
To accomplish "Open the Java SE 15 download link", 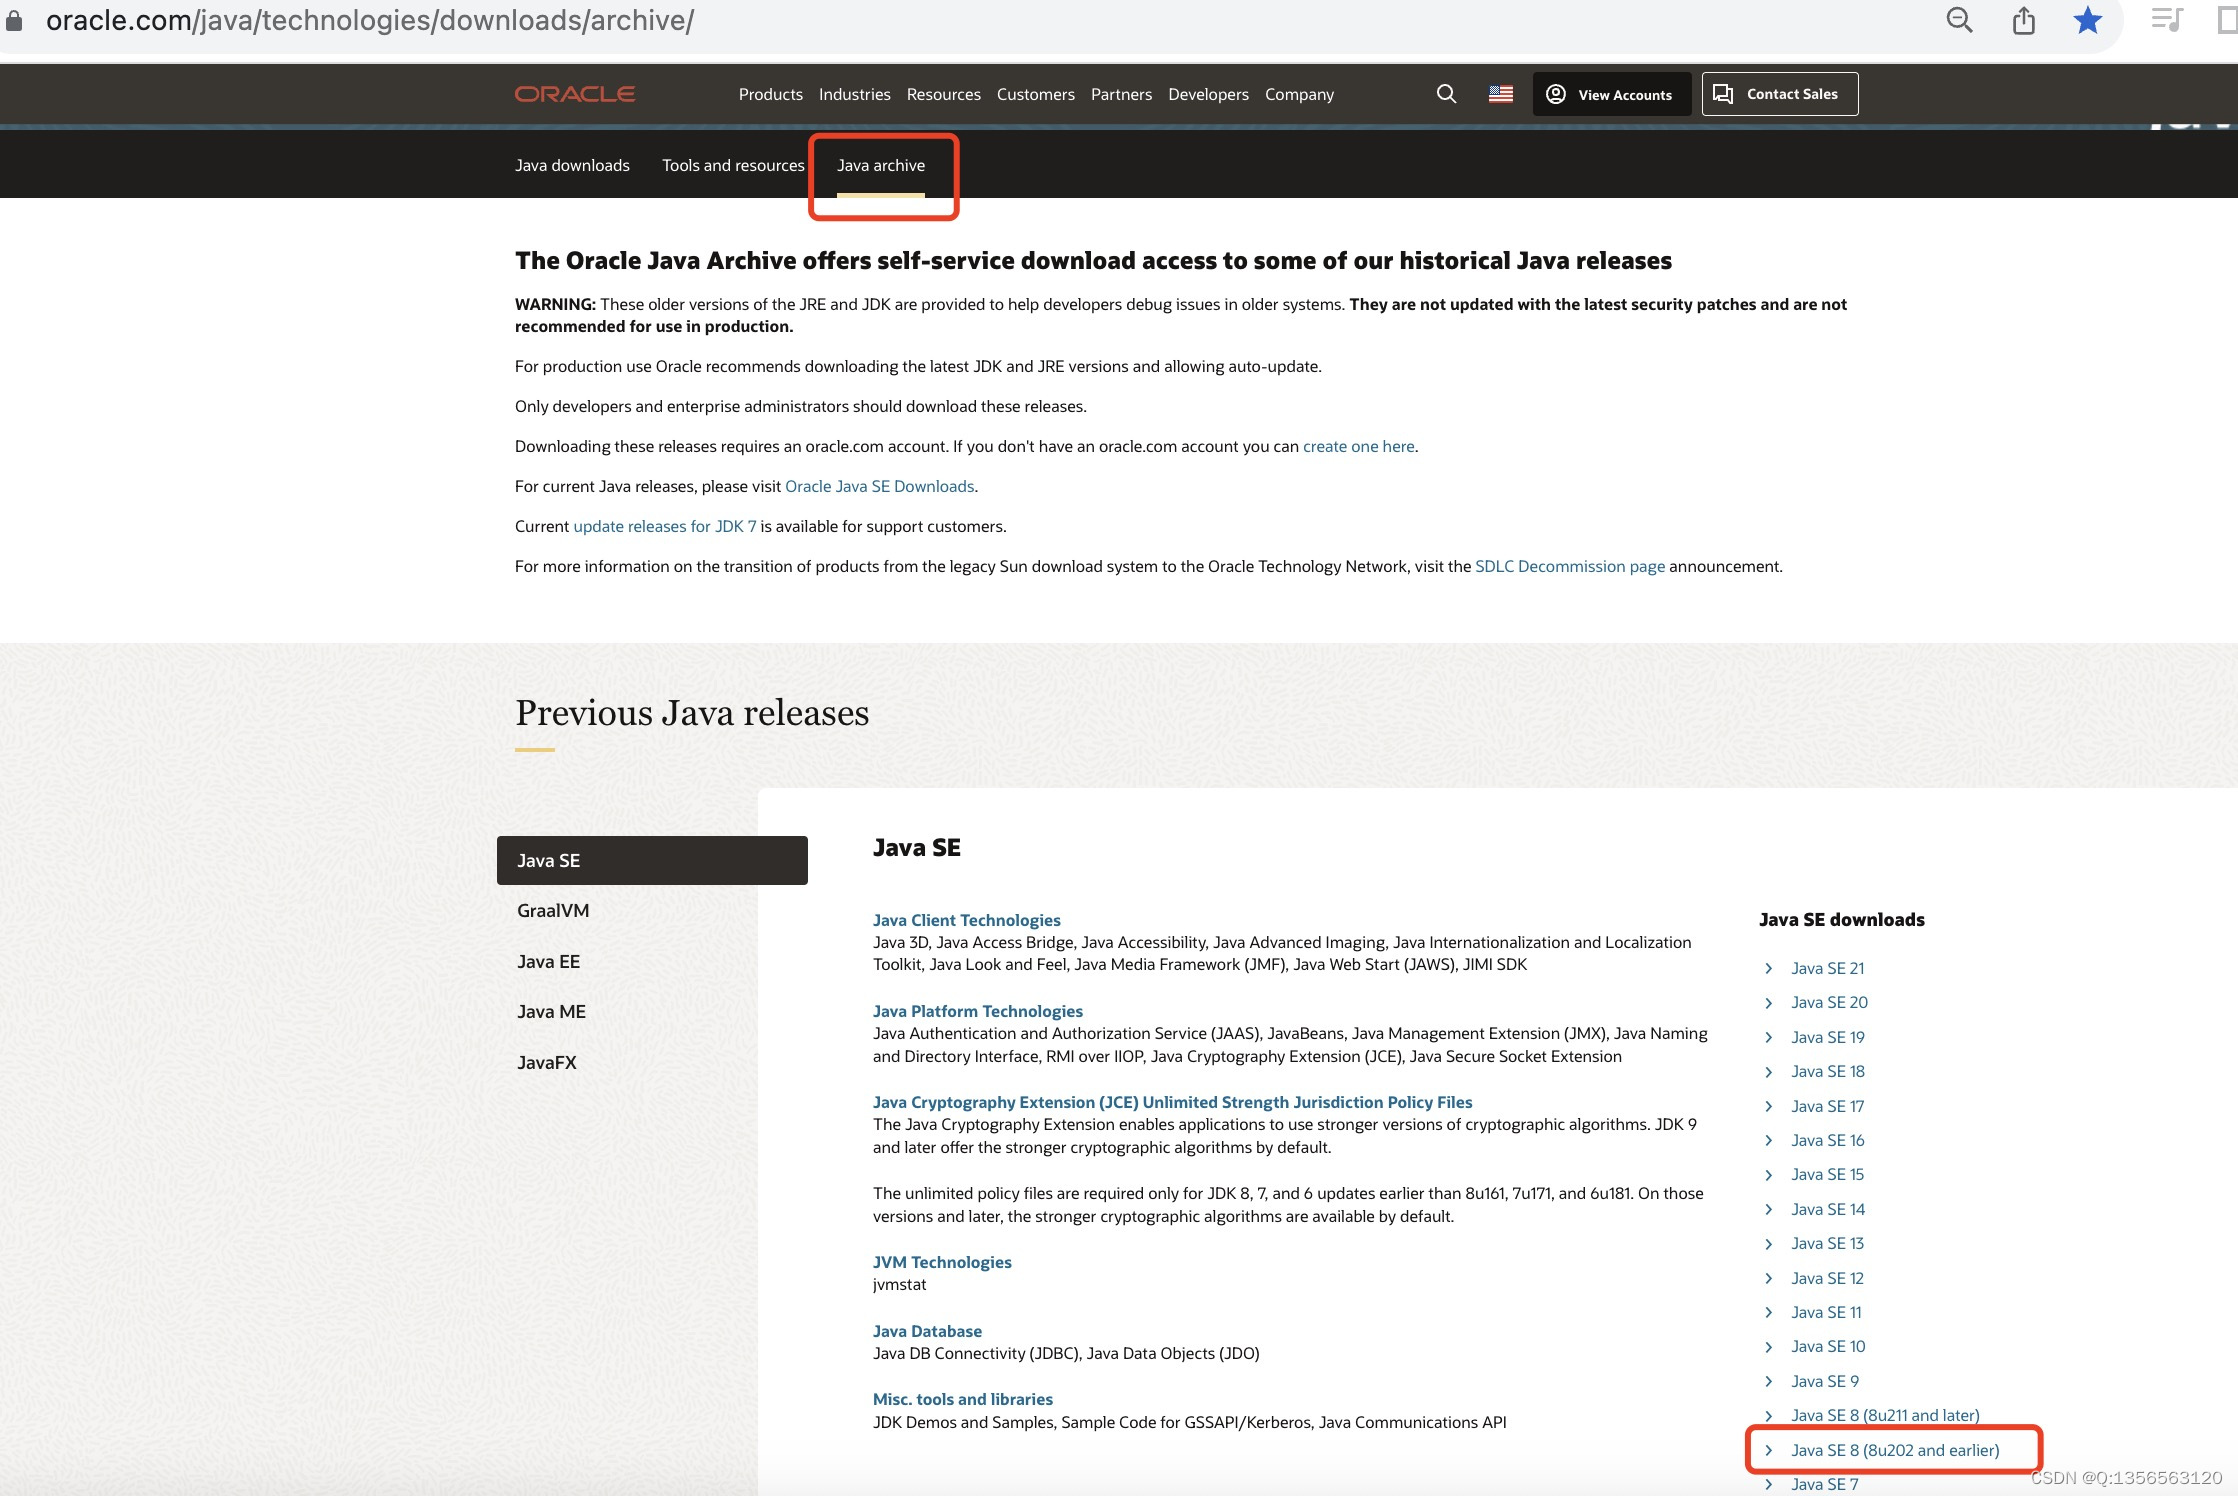I will tap(1827, 1174).
